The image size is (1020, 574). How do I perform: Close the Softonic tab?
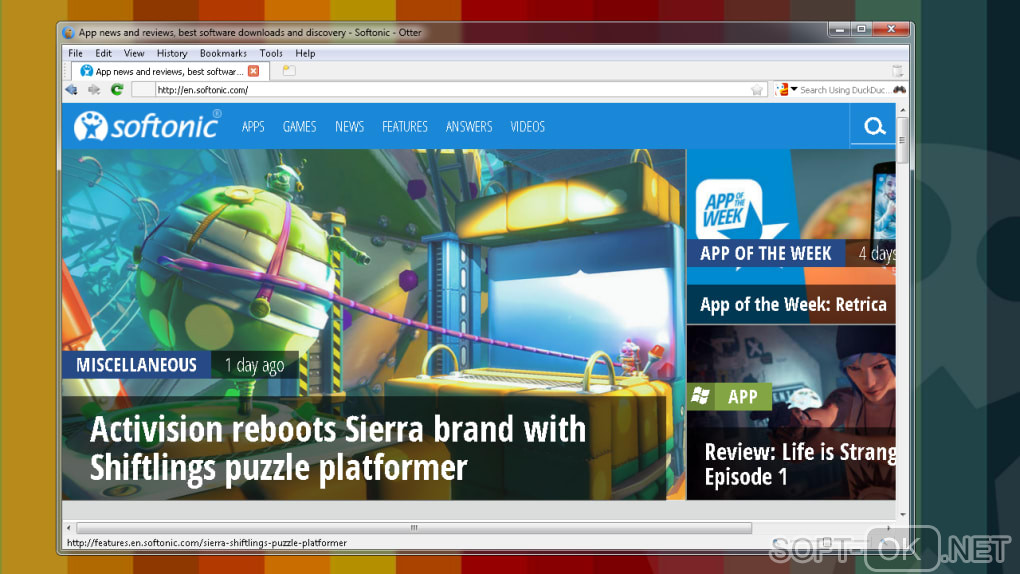253,71
